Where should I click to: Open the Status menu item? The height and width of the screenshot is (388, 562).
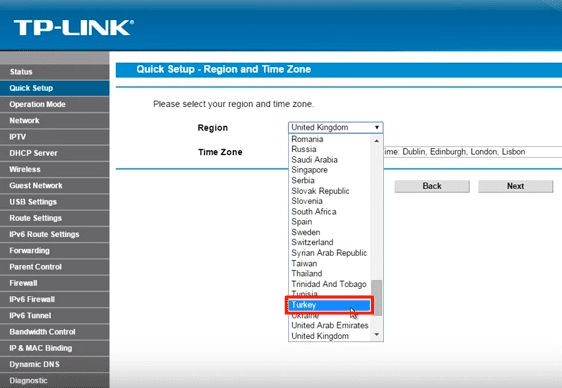tap(54, 72)
